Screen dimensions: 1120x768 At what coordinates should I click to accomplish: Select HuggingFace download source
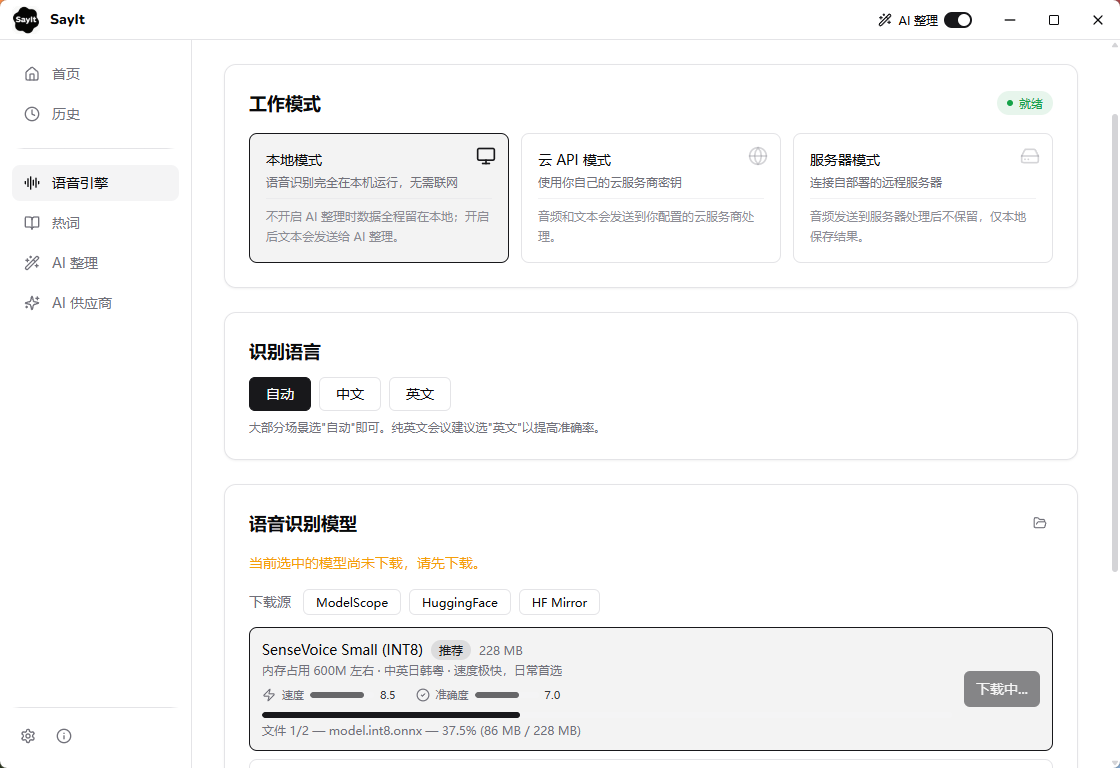pos(460,602)
